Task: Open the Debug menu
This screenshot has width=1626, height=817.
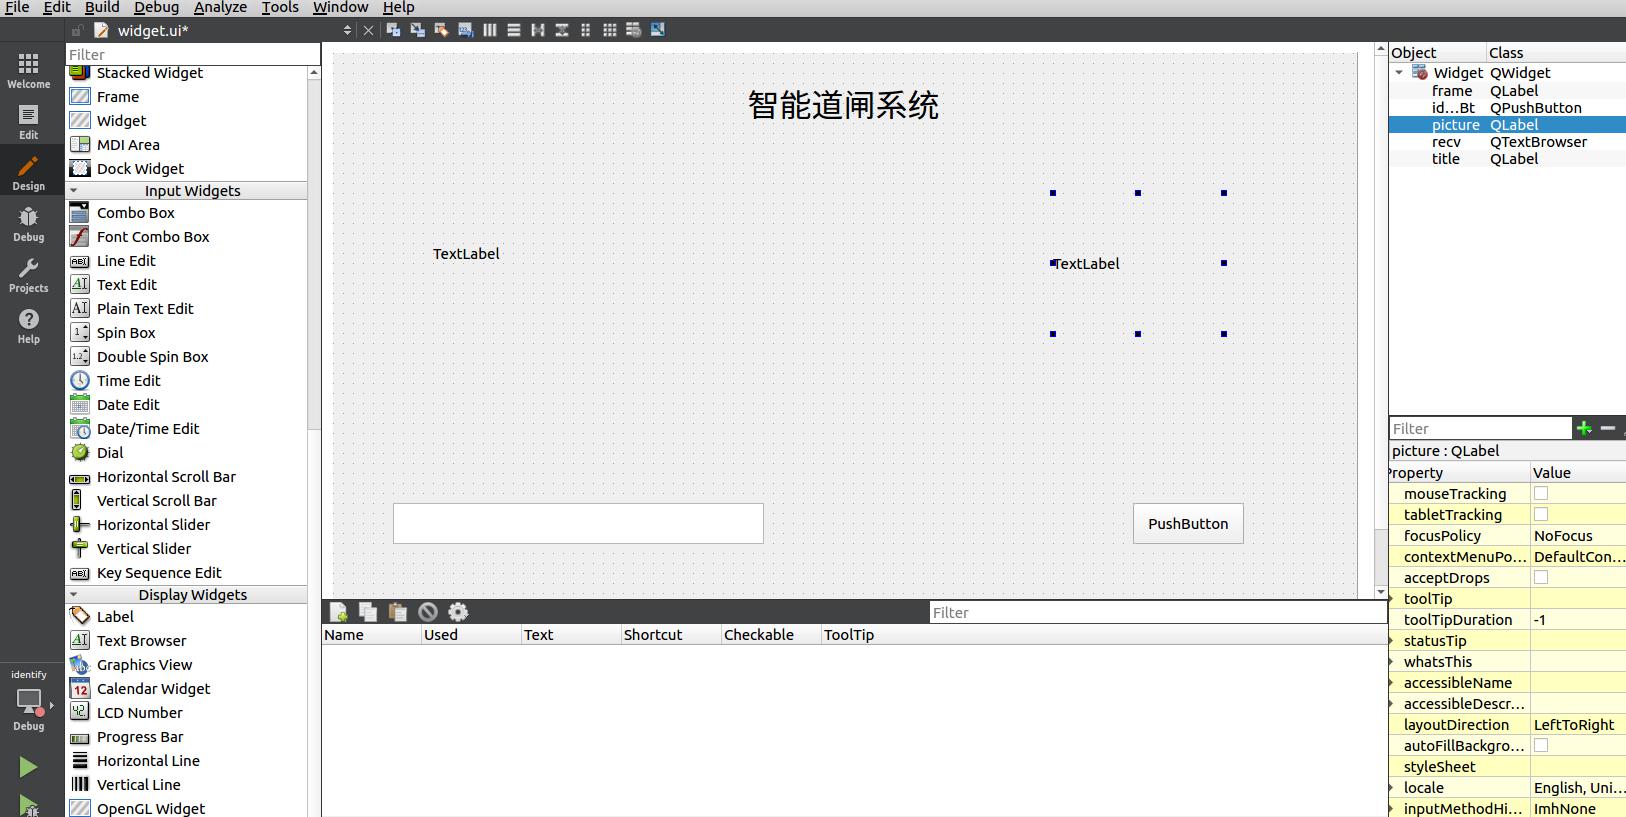Action: (156, 7)
